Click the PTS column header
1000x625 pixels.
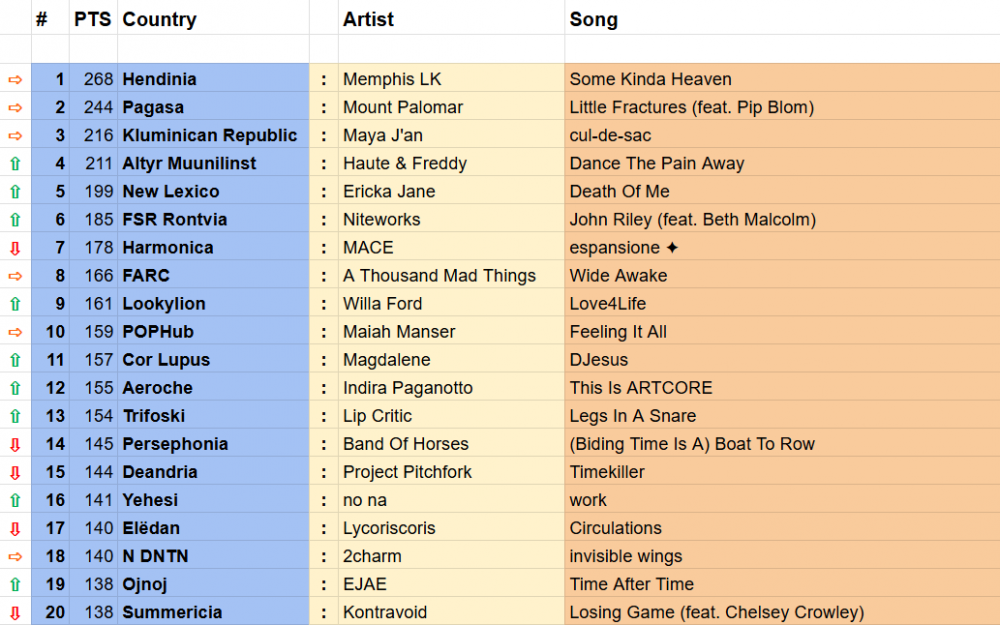coord(92,19)
